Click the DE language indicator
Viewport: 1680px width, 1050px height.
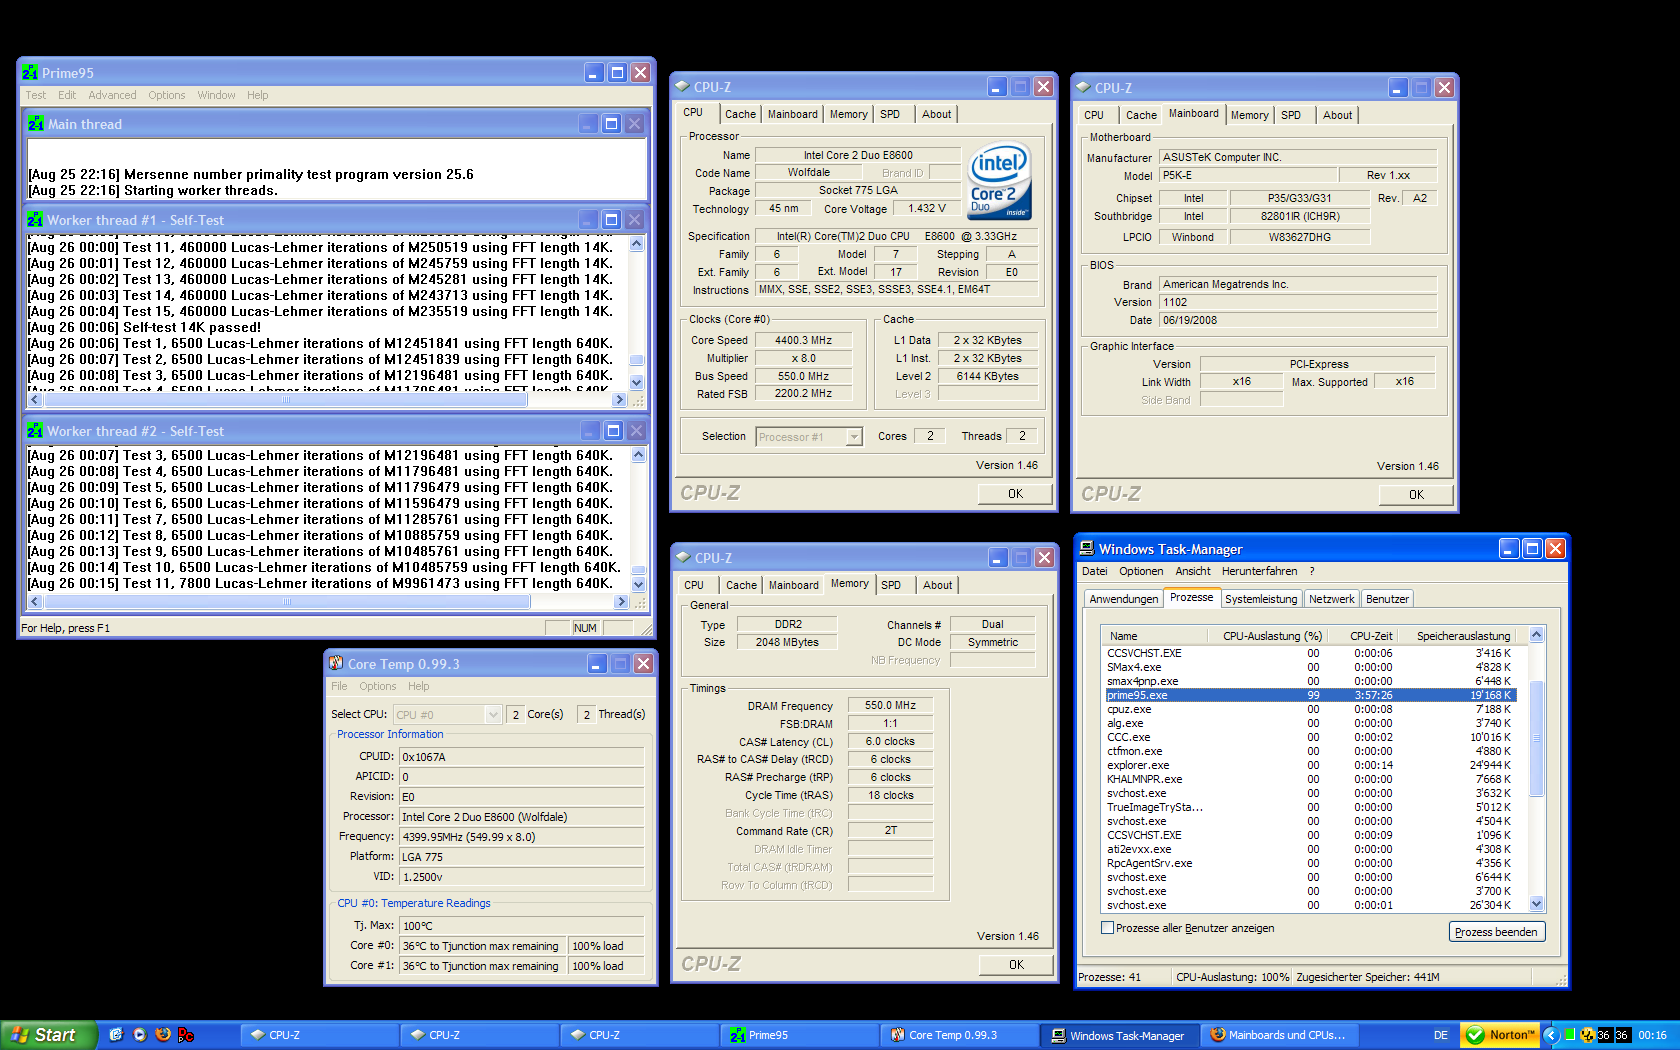tap(1441, 1035)
